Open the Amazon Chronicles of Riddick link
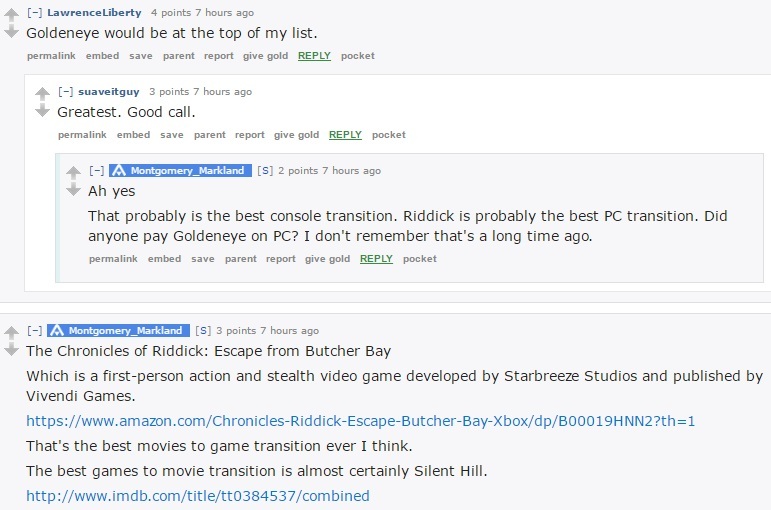 [x=360, y=421]
